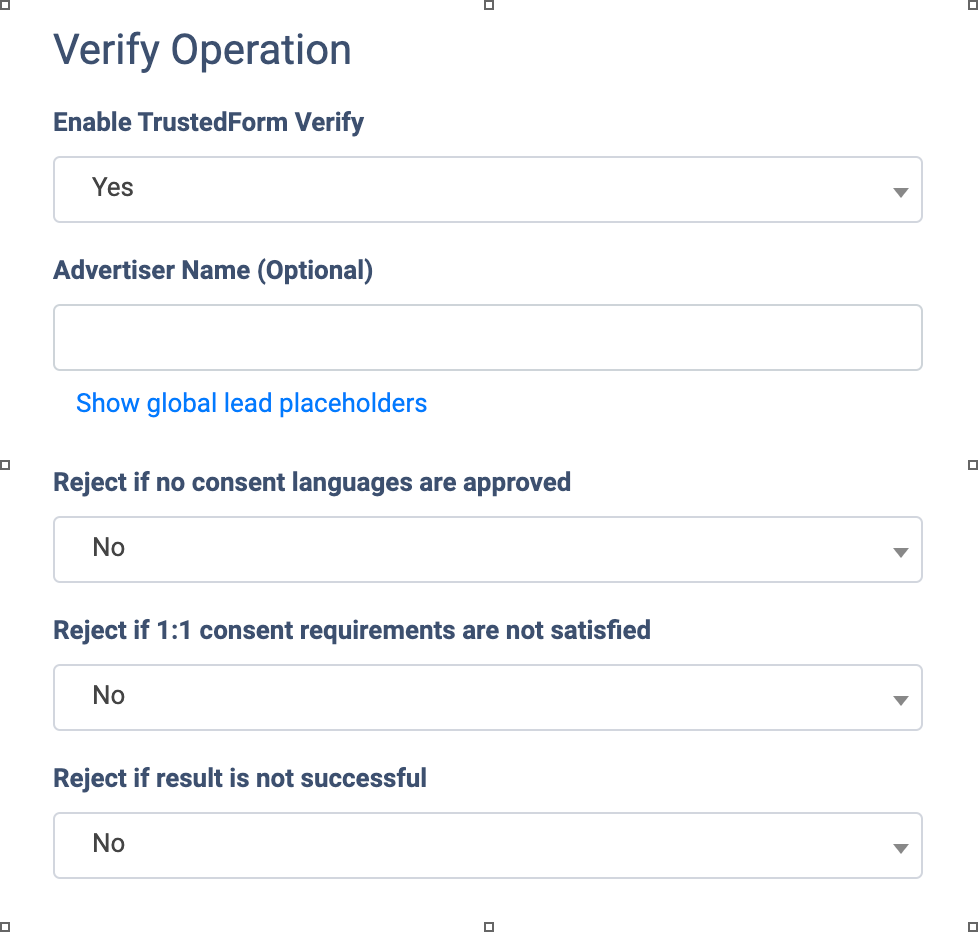Grab the top-left corner resize handle

tap(5, 5)
